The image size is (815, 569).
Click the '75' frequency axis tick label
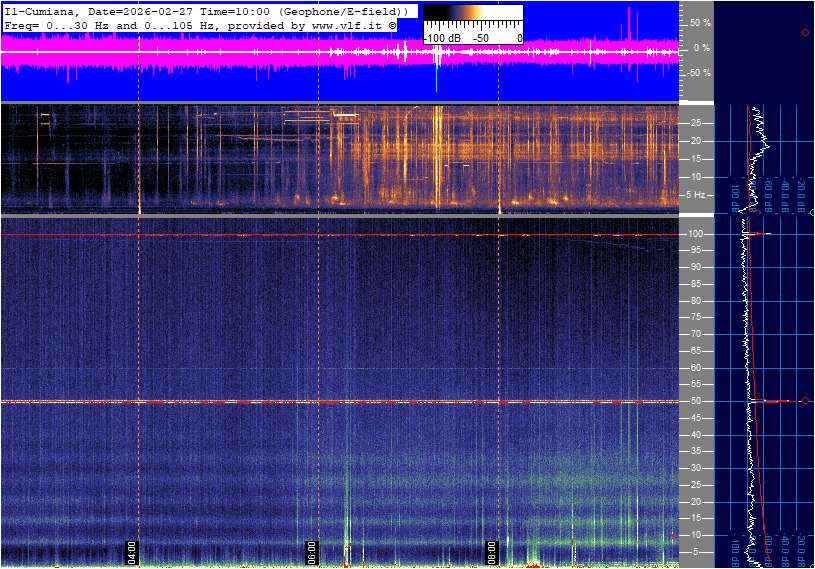coord(695,317)
